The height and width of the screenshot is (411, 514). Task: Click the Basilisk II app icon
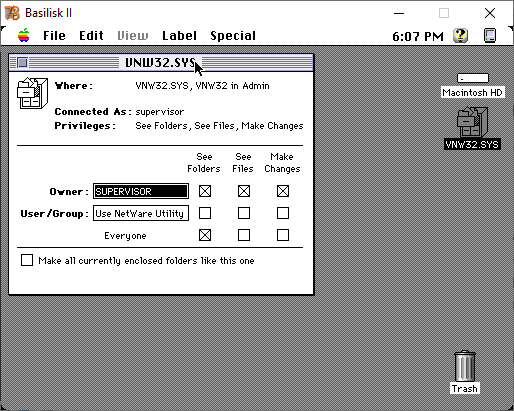point(12,13)
